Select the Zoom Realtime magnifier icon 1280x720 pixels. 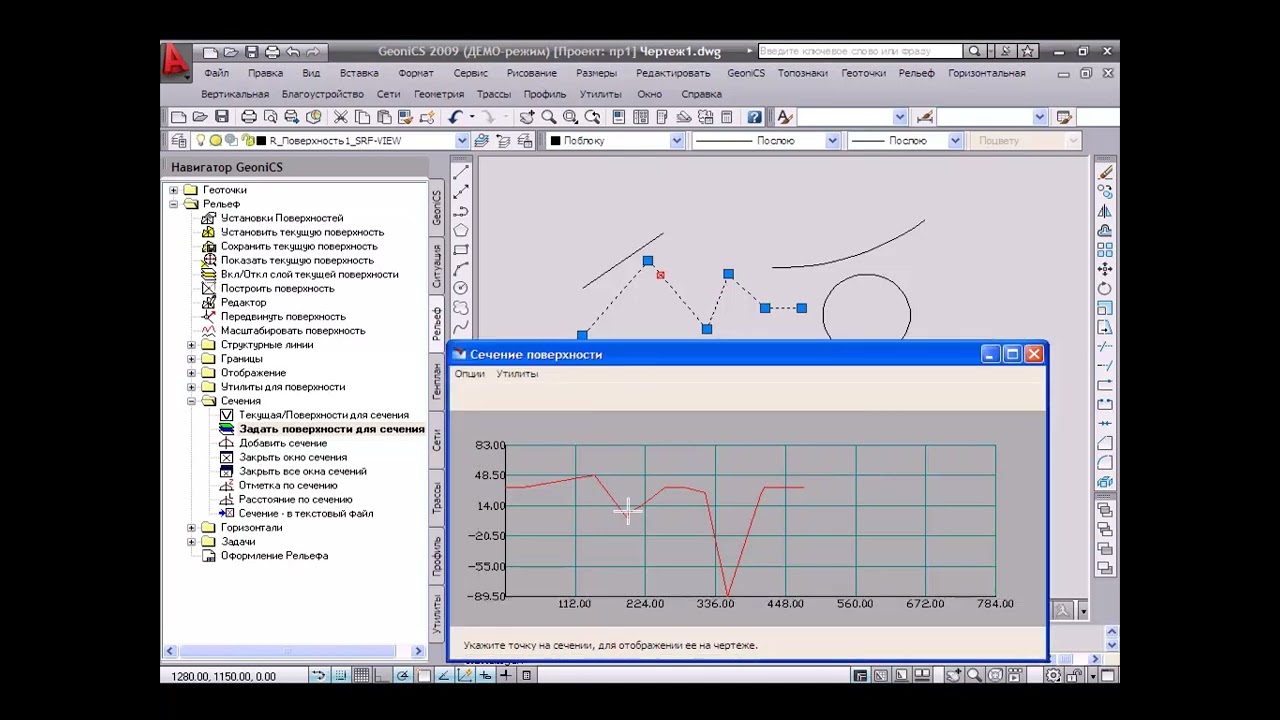tap(549, 117)
